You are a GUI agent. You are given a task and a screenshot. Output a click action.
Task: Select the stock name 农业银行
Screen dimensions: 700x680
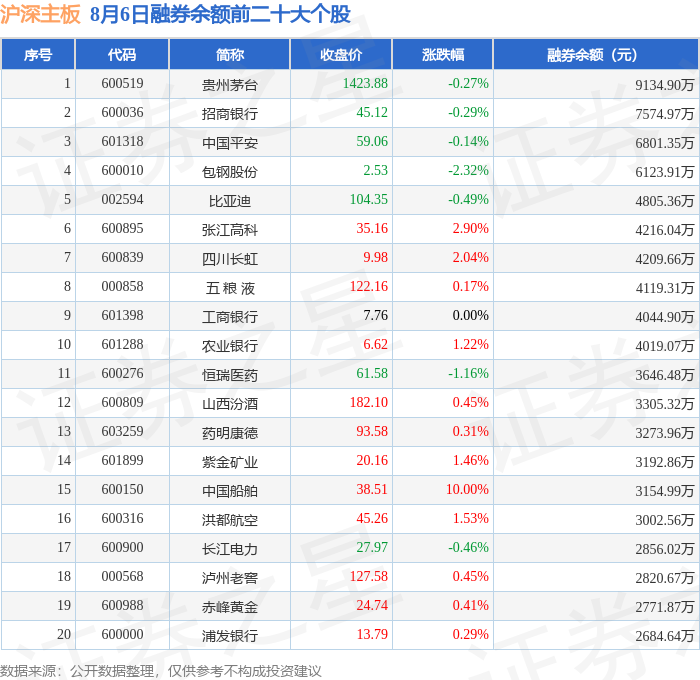(x=229, y=346)
